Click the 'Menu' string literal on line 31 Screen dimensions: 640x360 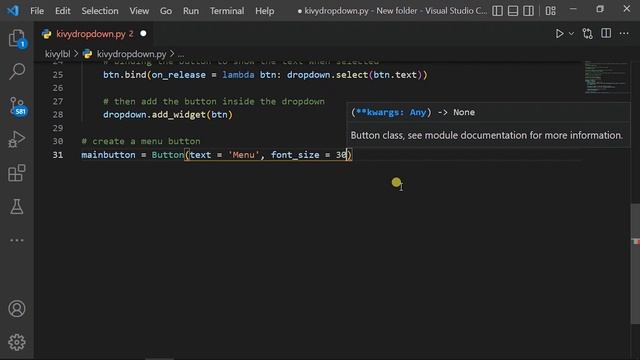[x=244, y=155]
